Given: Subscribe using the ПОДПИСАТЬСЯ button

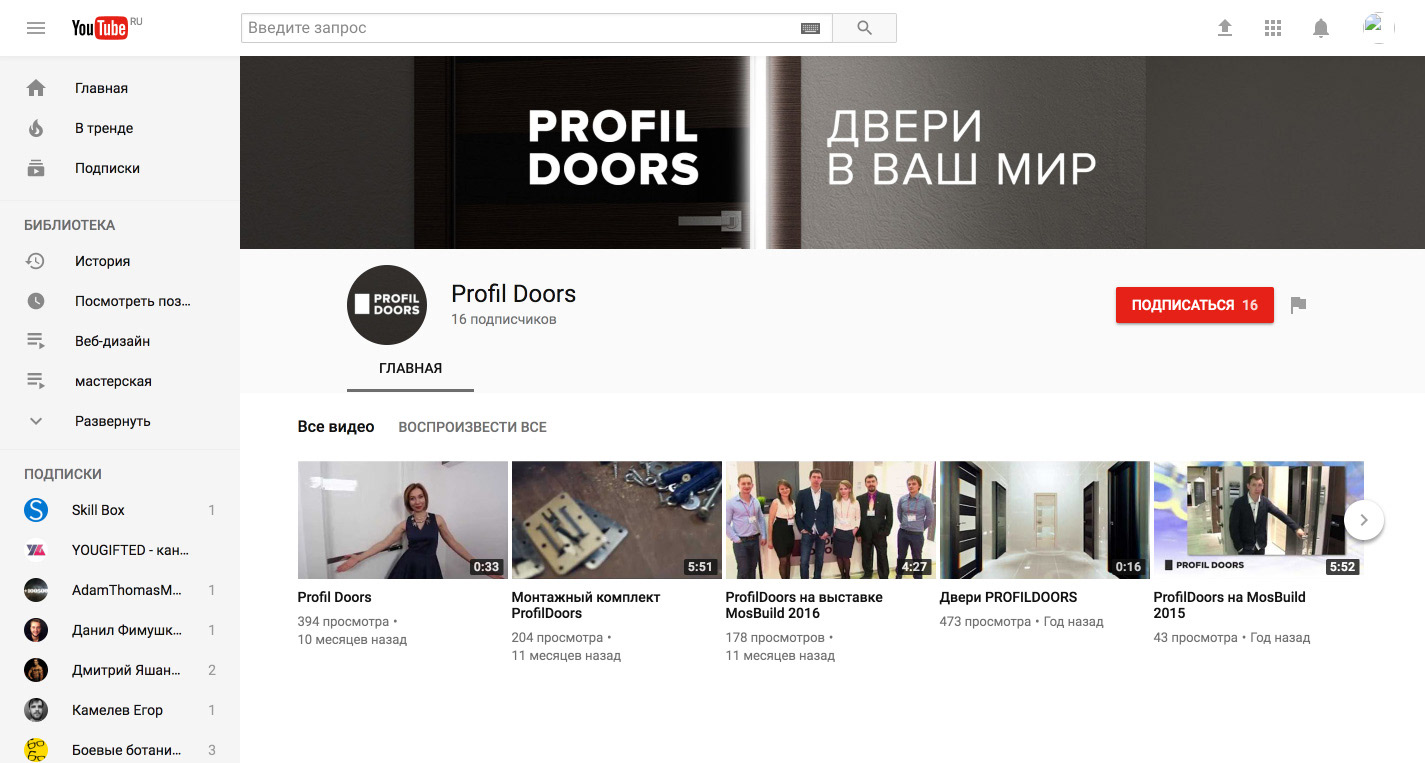Looking at the screenshot, I should point(1195,305).
